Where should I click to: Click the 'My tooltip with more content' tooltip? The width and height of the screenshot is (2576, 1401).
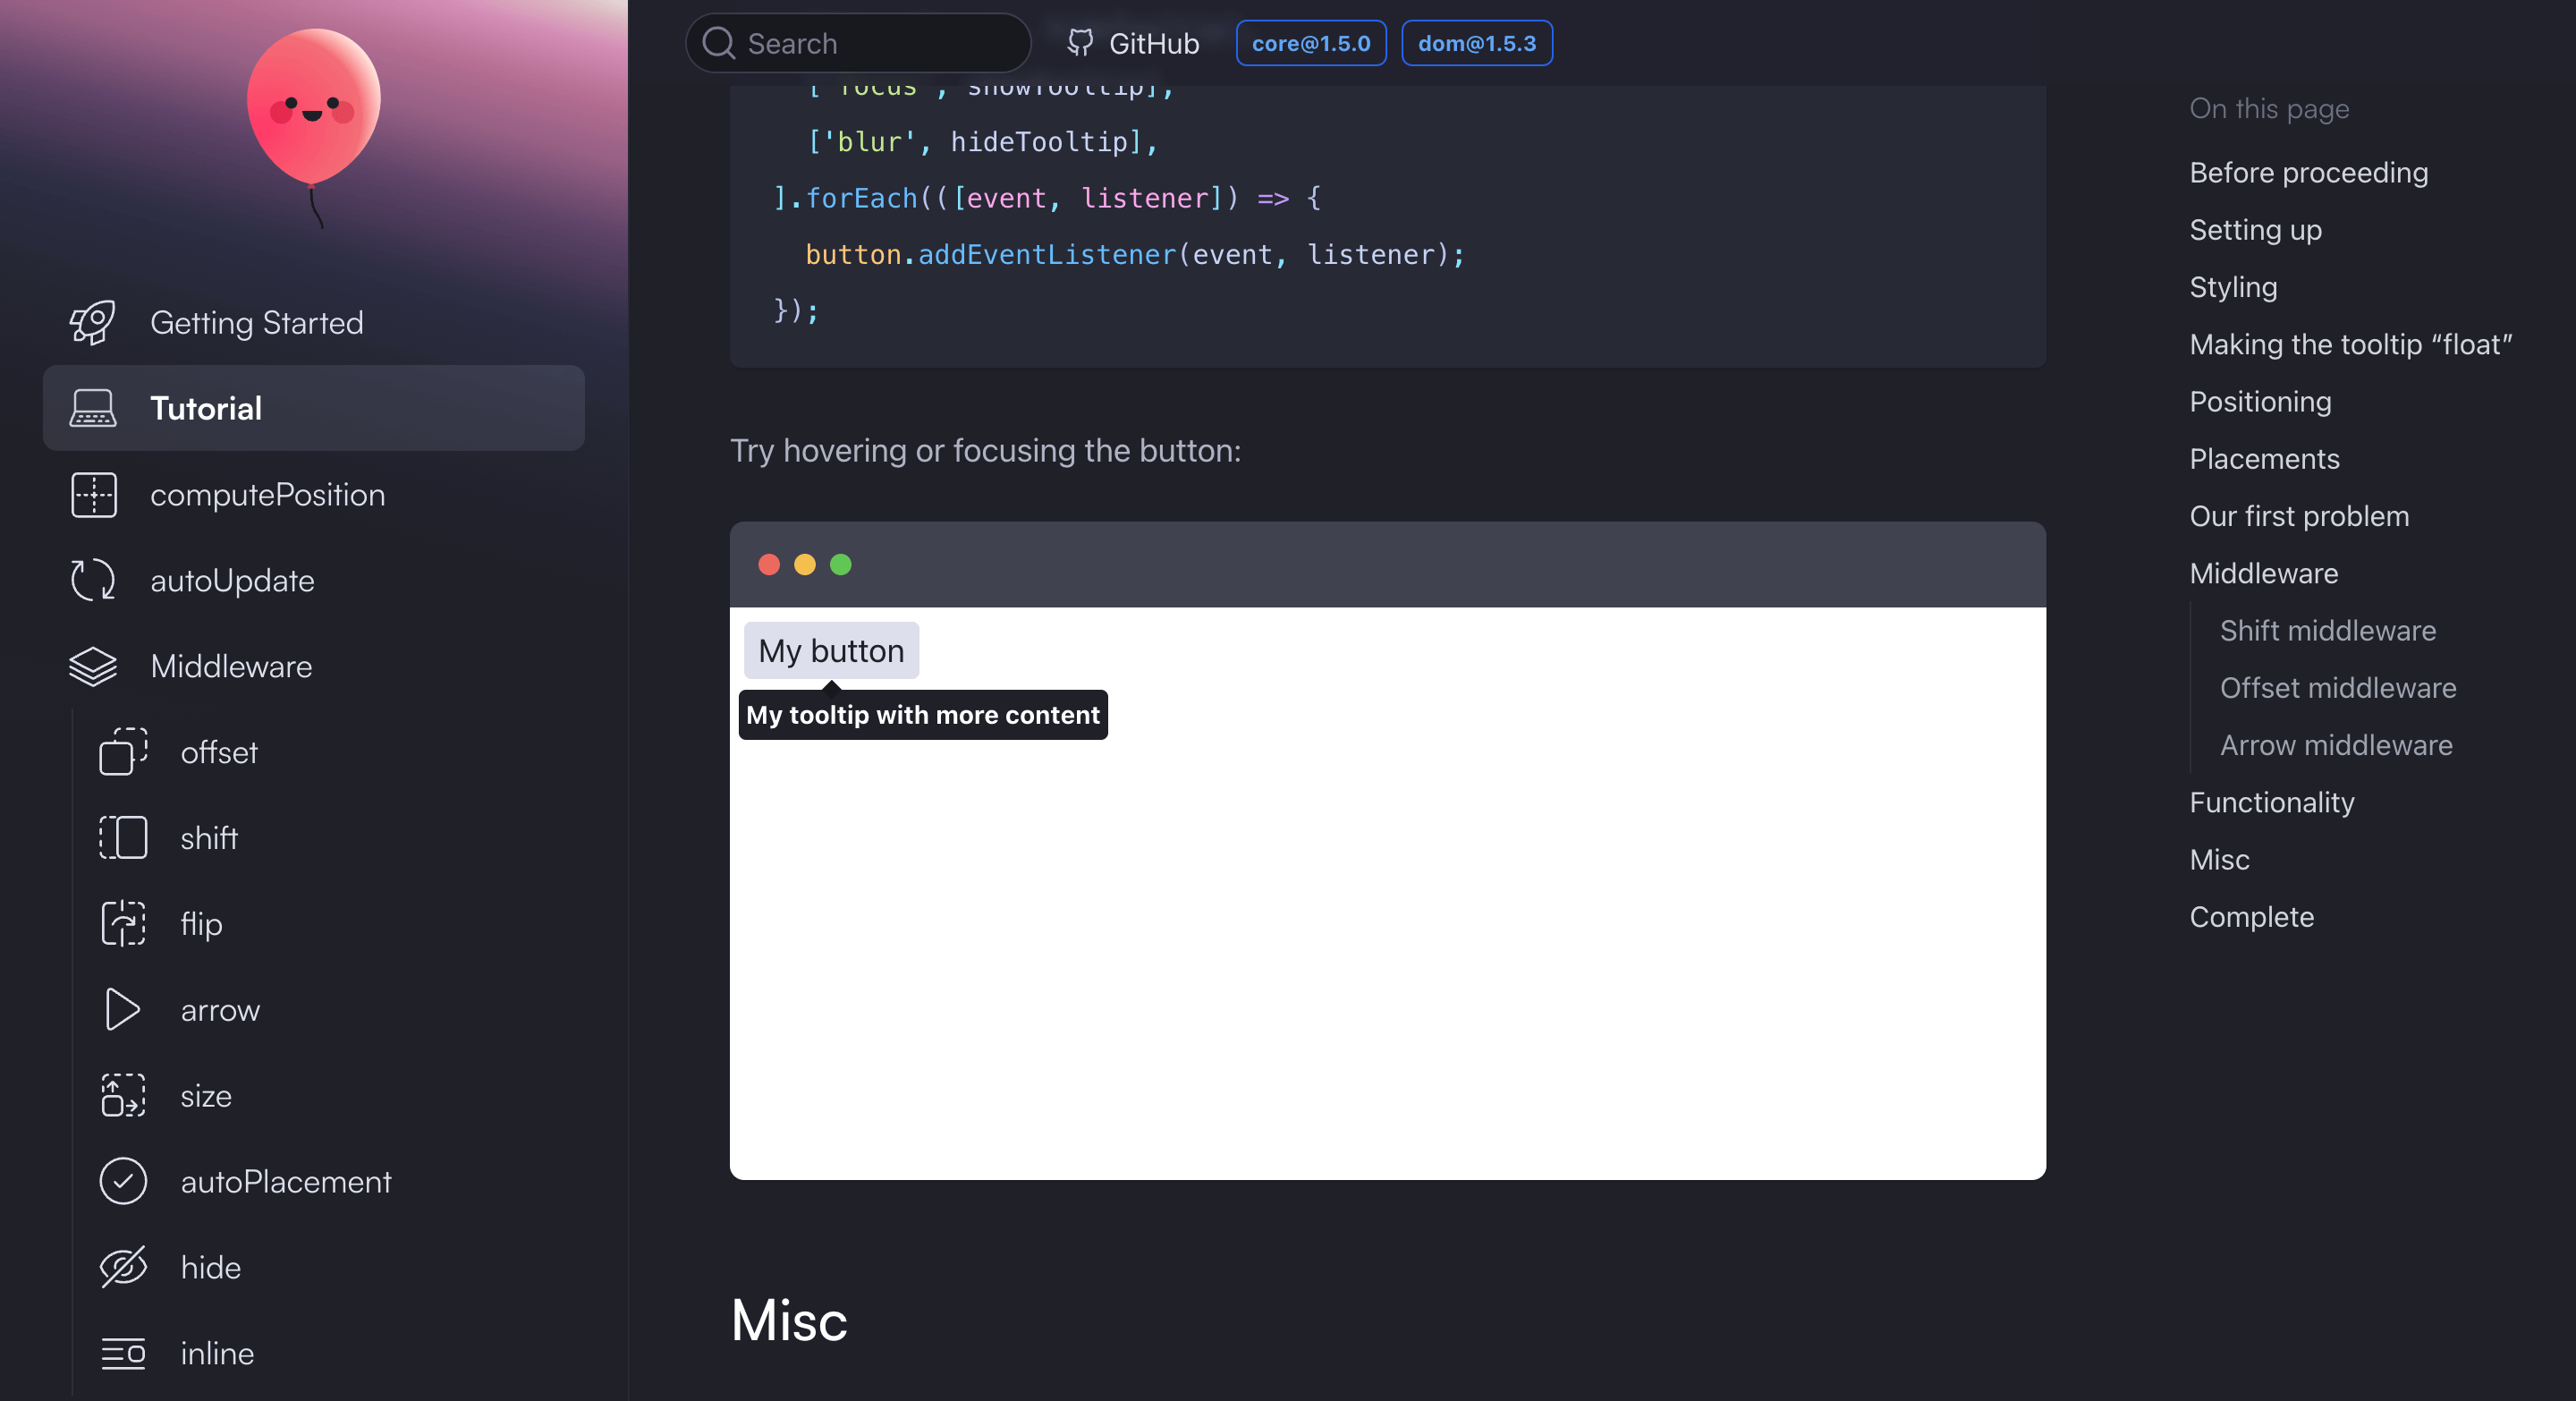pyautogui.click(x=923, y=715)
